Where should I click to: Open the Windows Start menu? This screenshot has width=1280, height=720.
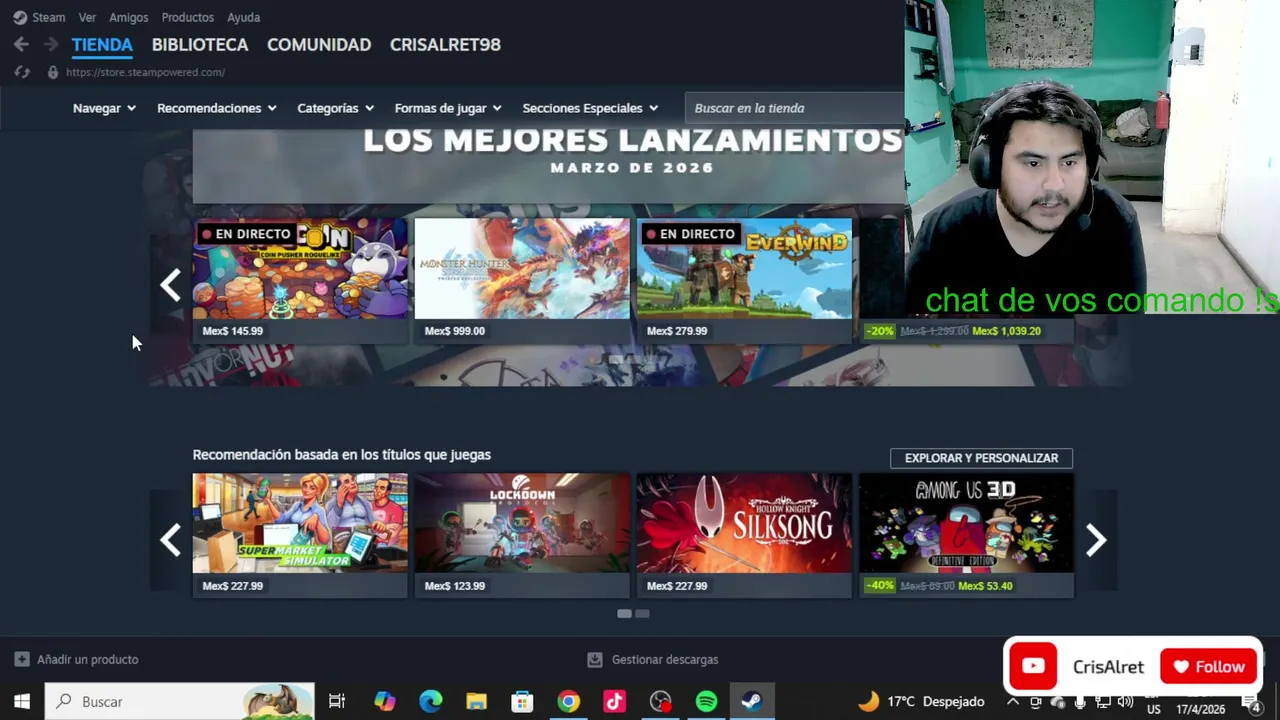click(22, 701)
